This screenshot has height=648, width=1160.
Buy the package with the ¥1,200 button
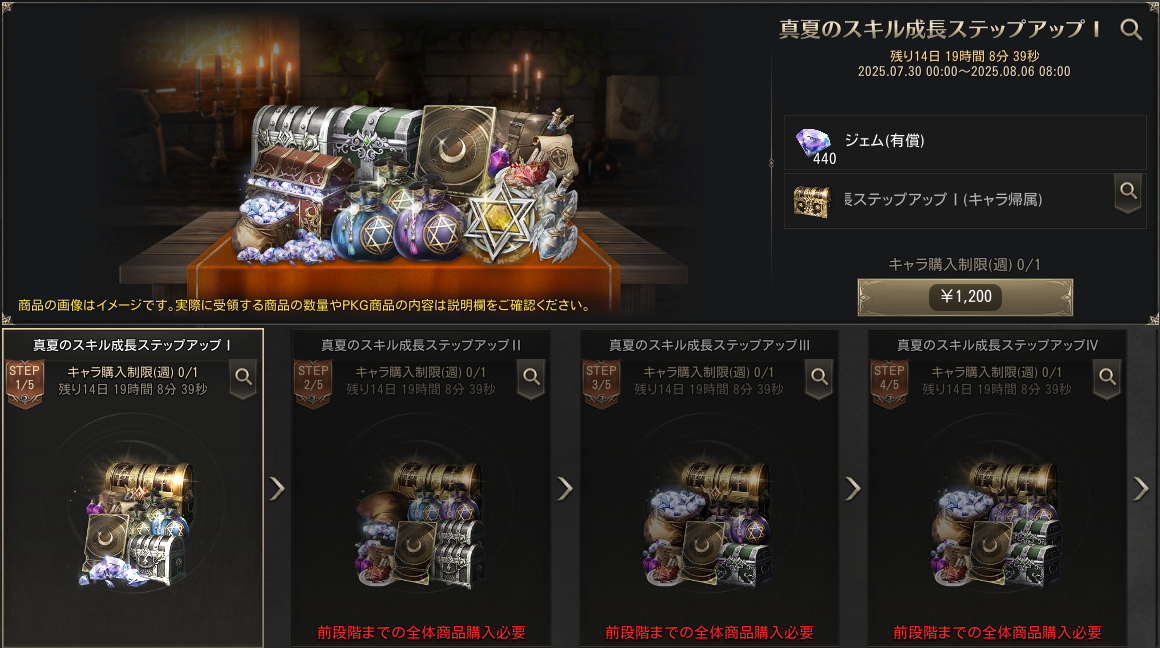tap(965, 297)
